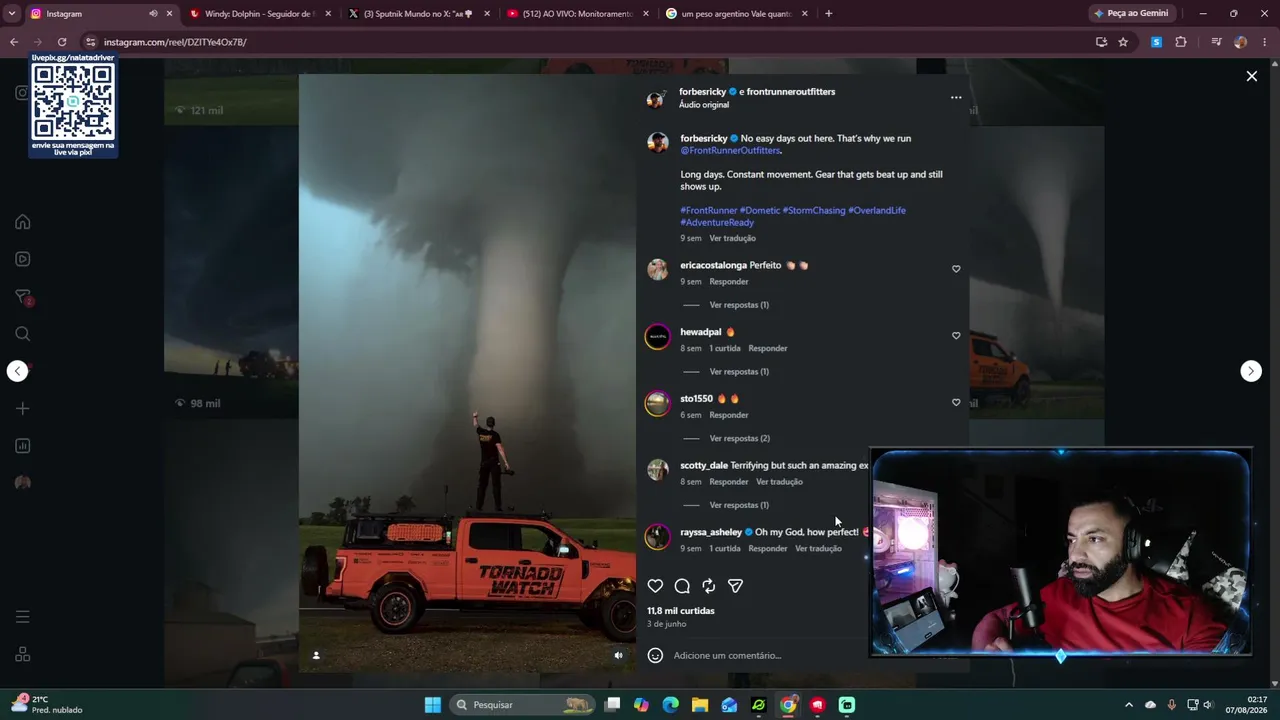
Task: Open the Meta apps grid icon
Action: [23, 654]
